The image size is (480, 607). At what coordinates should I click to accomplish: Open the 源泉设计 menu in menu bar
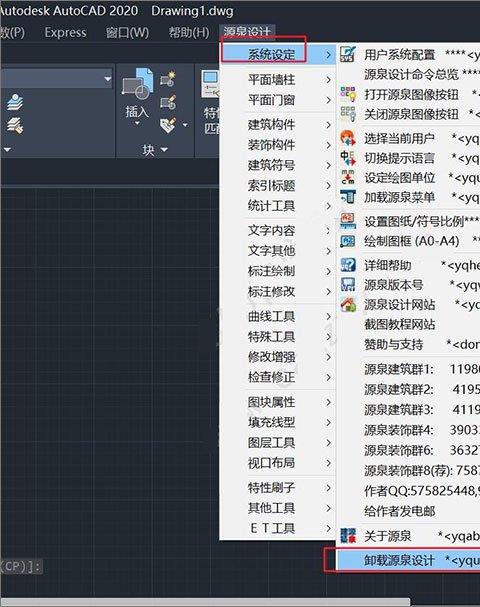(247, 31)
